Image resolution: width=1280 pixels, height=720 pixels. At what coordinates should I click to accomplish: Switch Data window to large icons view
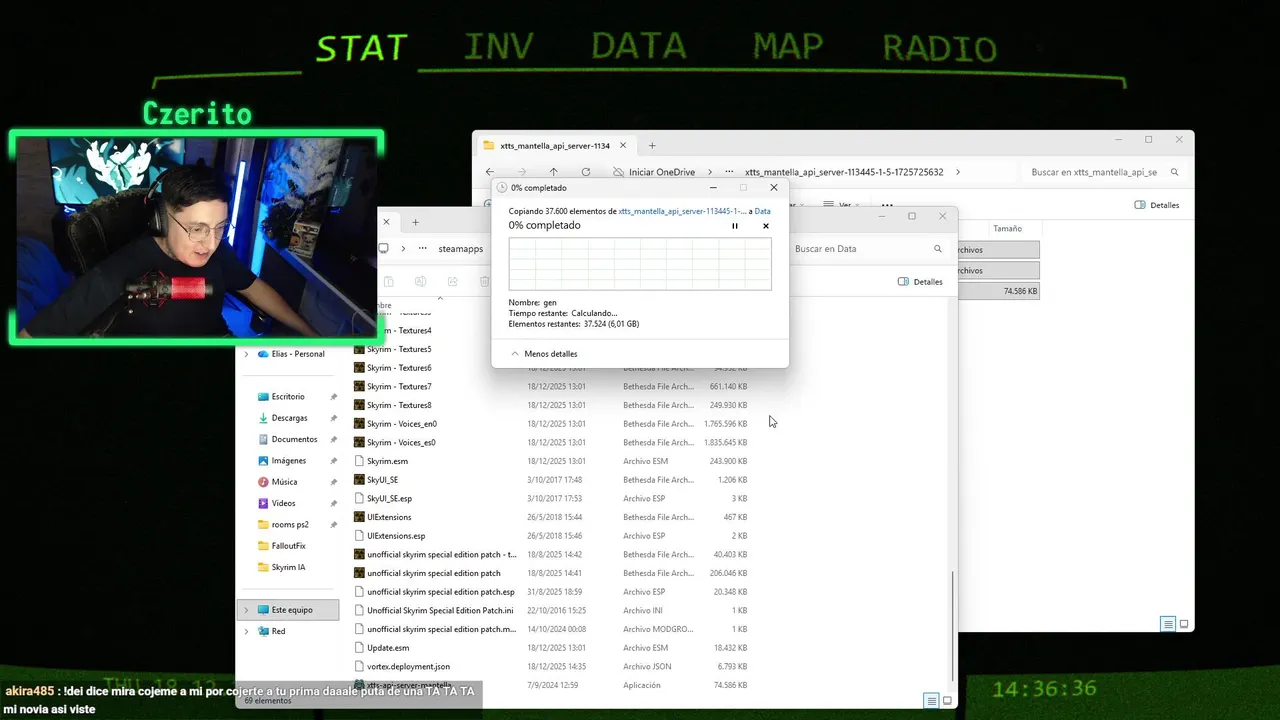click(947, 700)
